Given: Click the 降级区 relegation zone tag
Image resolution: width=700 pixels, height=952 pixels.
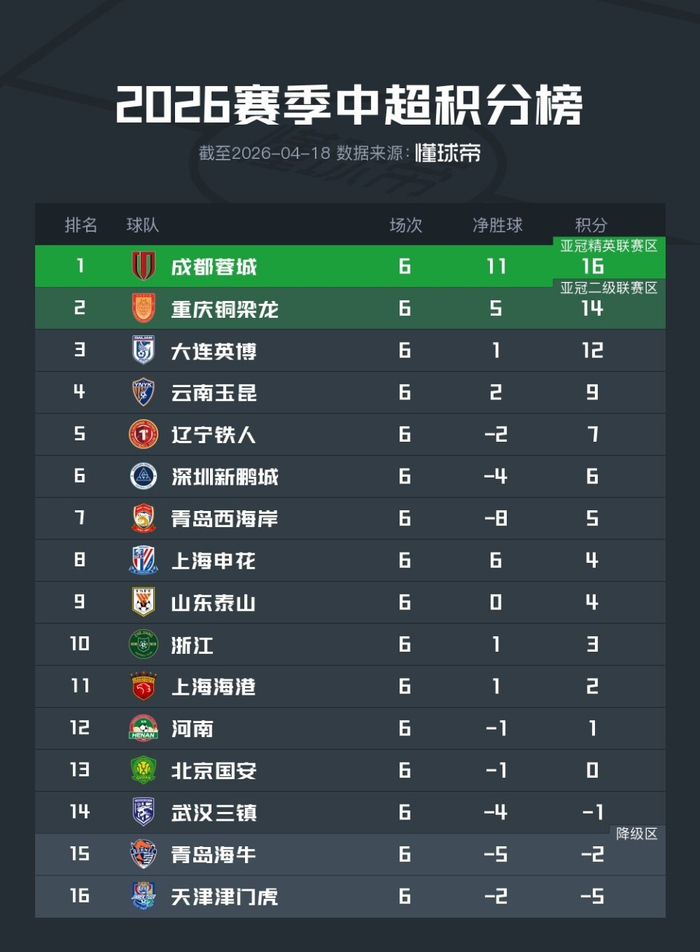Looking at the screenshot, I should pyautogui.click(x=637, y=834).
